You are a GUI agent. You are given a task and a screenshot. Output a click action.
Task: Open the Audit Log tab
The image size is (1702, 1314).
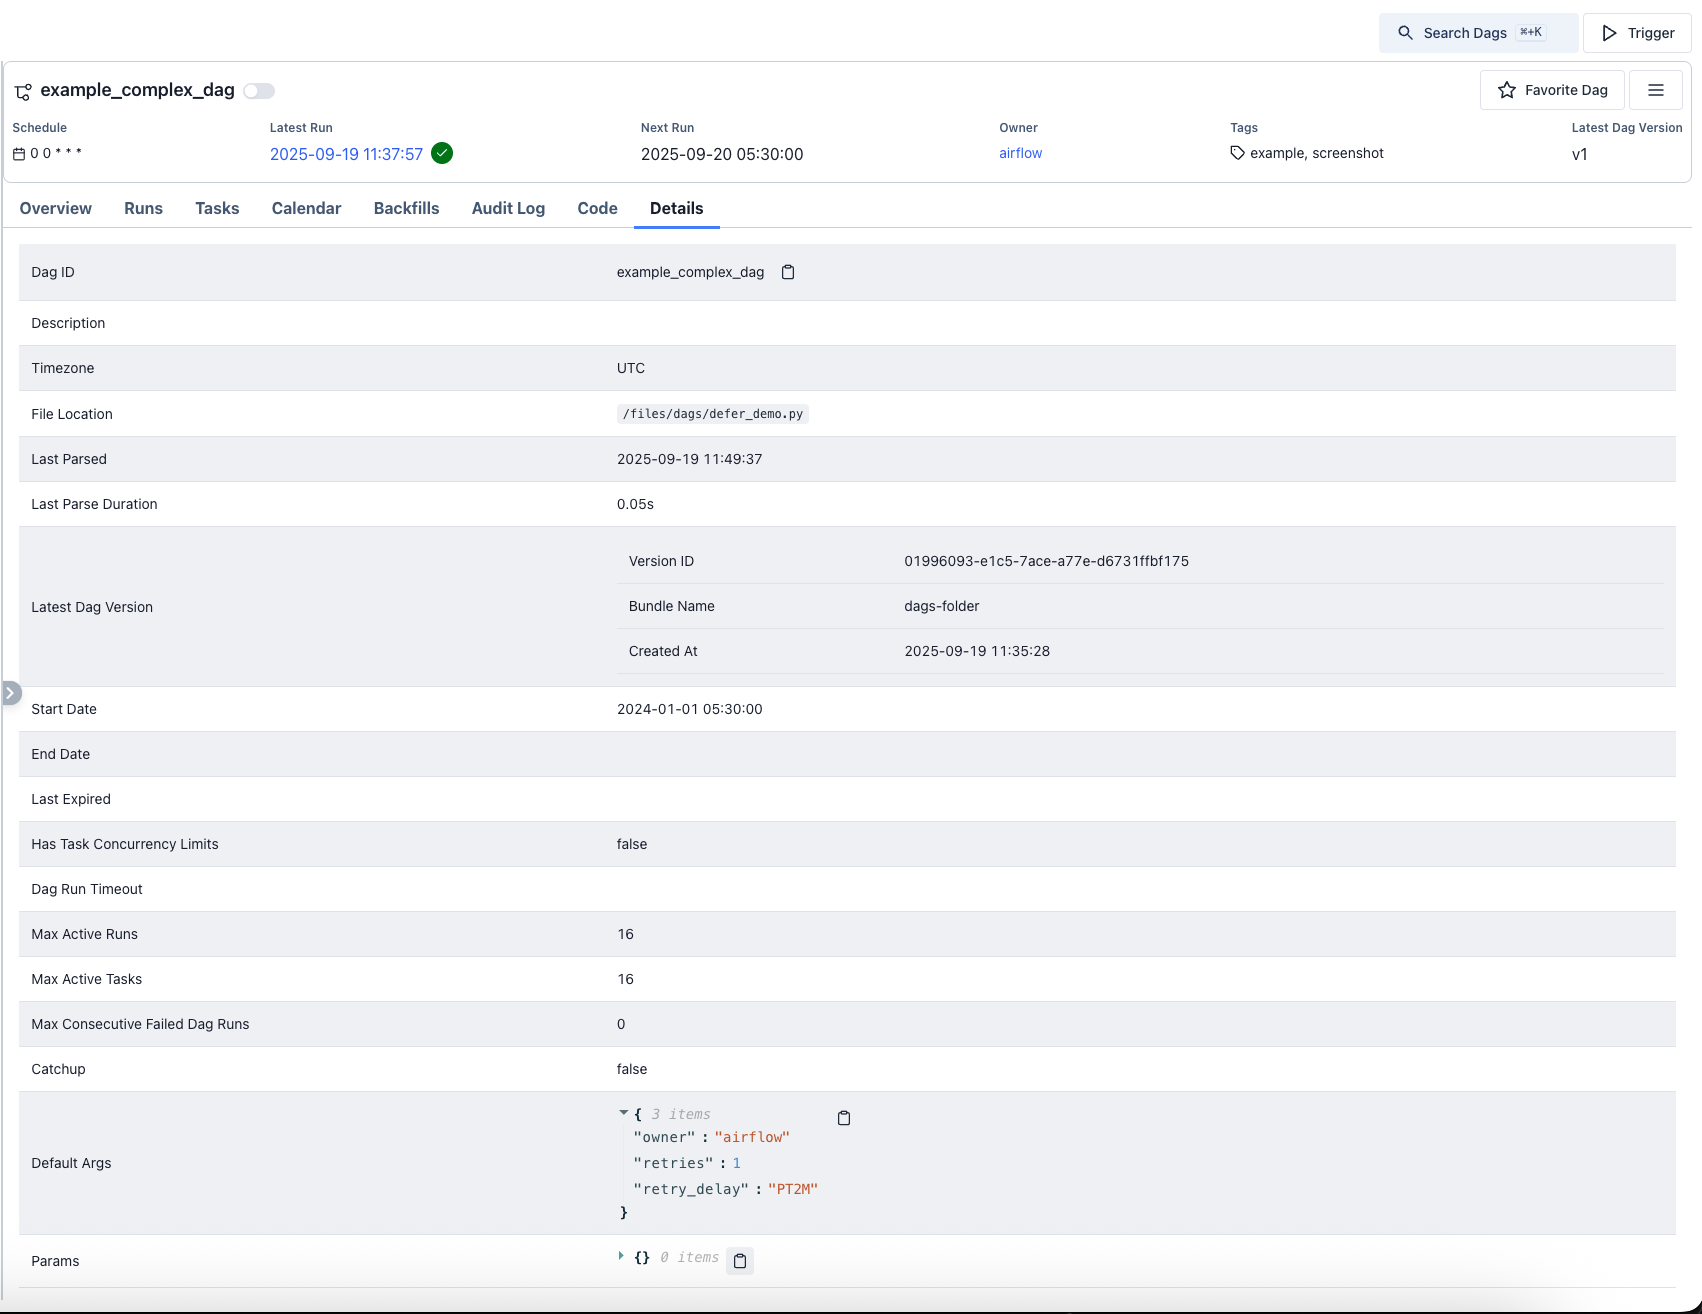508,208
